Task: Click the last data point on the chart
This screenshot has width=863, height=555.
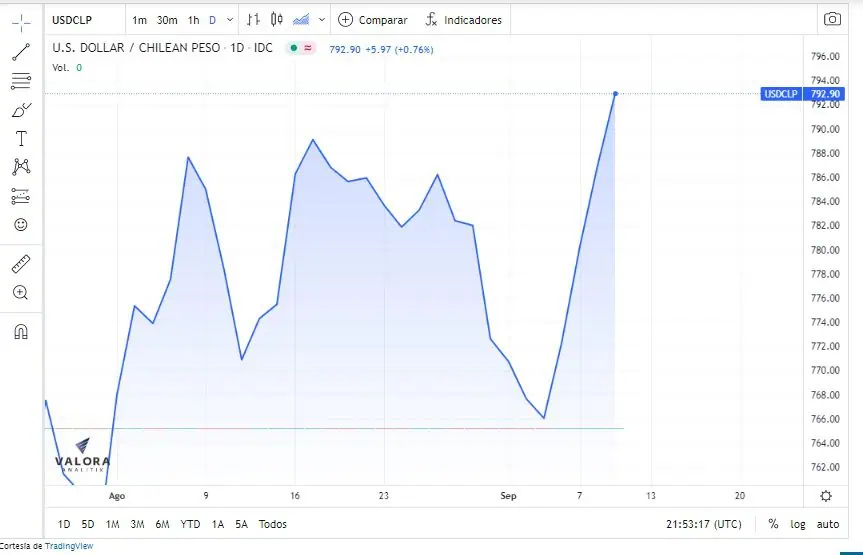Action: tap(615, 94)
